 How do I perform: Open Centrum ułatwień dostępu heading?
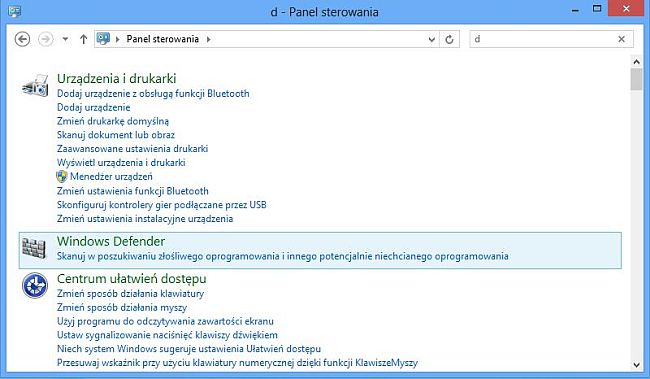coord(131,279)
